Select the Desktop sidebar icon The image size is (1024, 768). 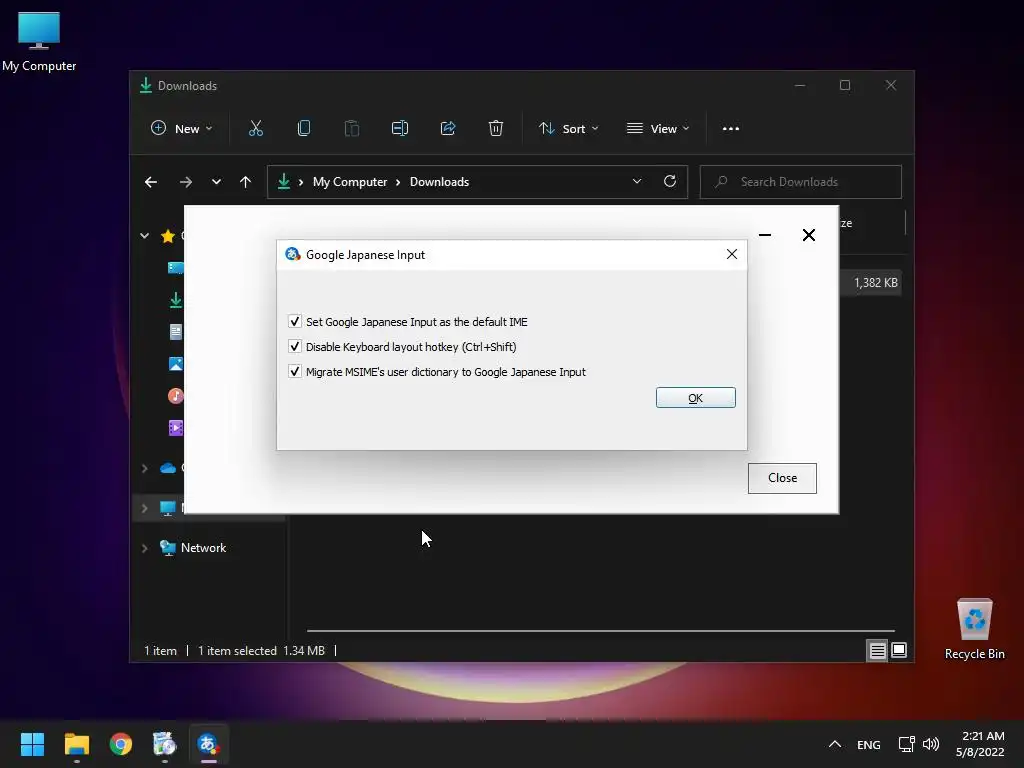tap(176, 268)
